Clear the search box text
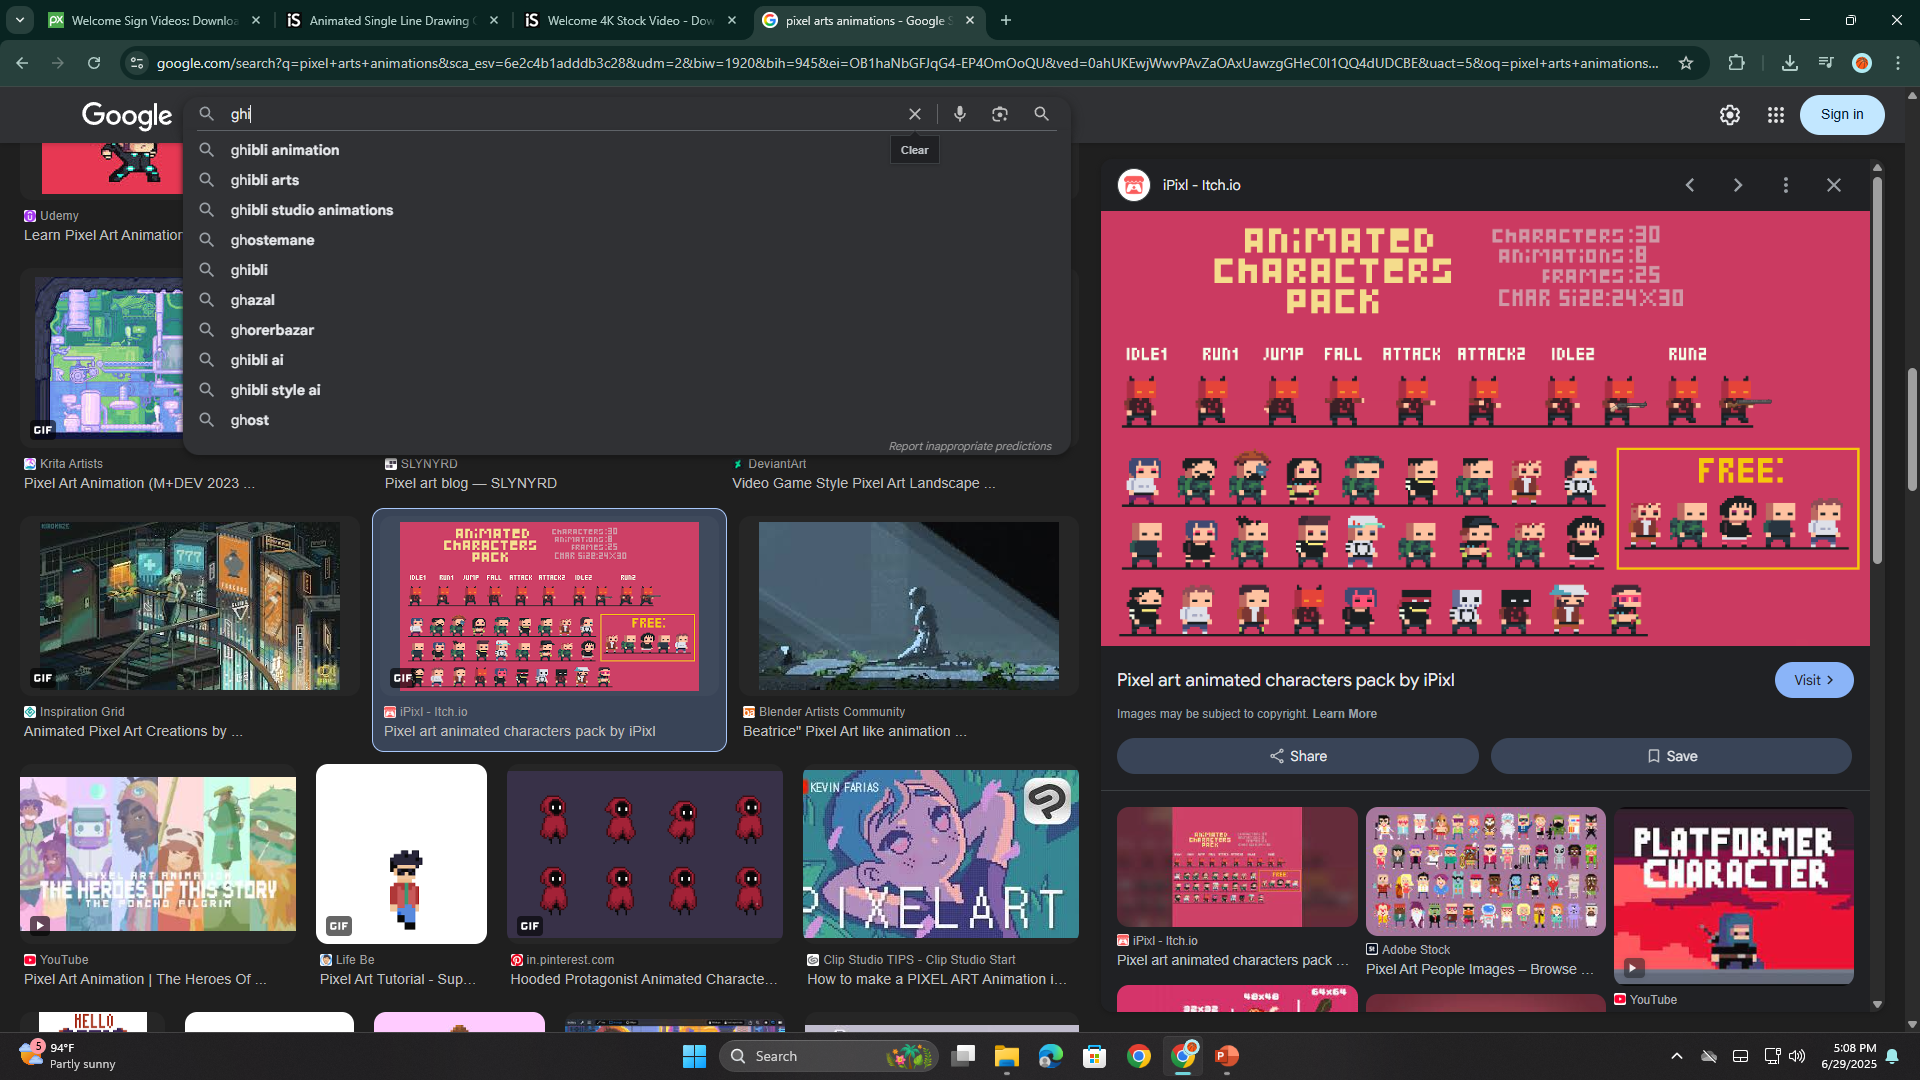 tap(914, 114)
